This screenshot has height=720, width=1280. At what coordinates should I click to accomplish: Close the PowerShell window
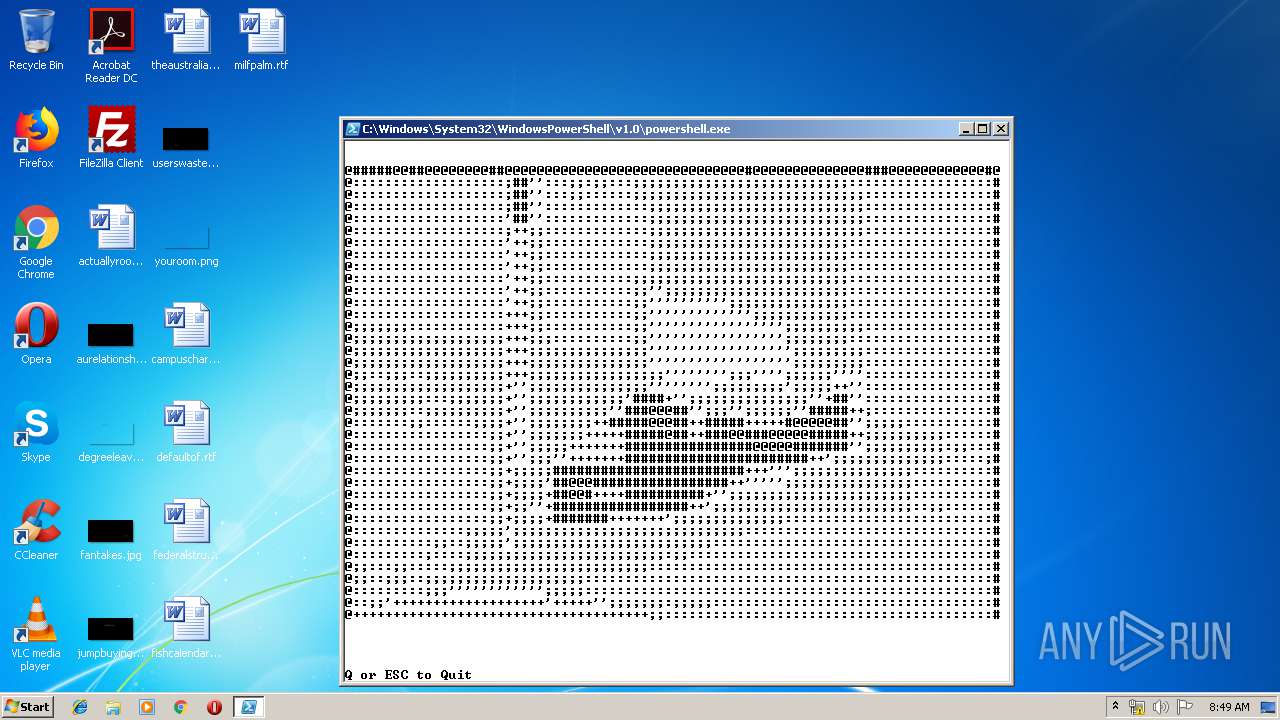click(1001, 129)
